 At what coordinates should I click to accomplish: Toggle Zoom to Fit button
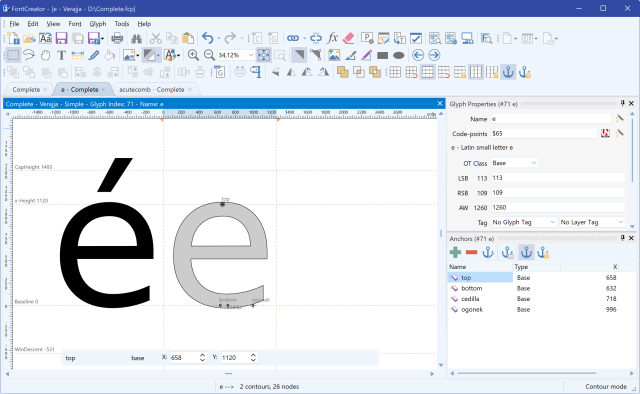tap(264, 55)
